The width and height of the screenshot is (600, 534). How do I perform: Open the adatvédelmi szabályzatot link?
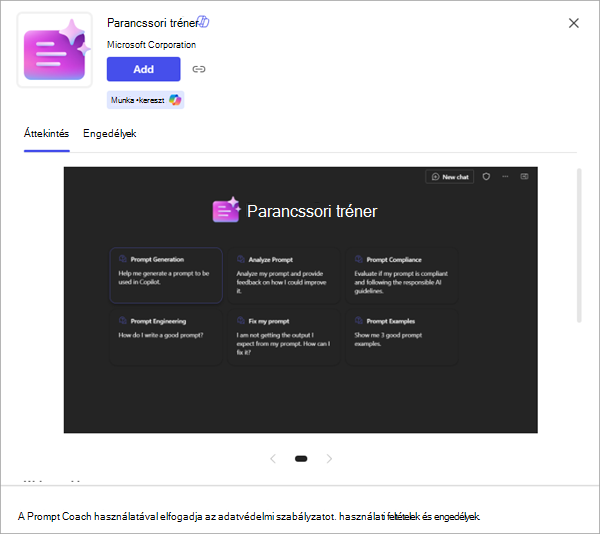(277, 516)
